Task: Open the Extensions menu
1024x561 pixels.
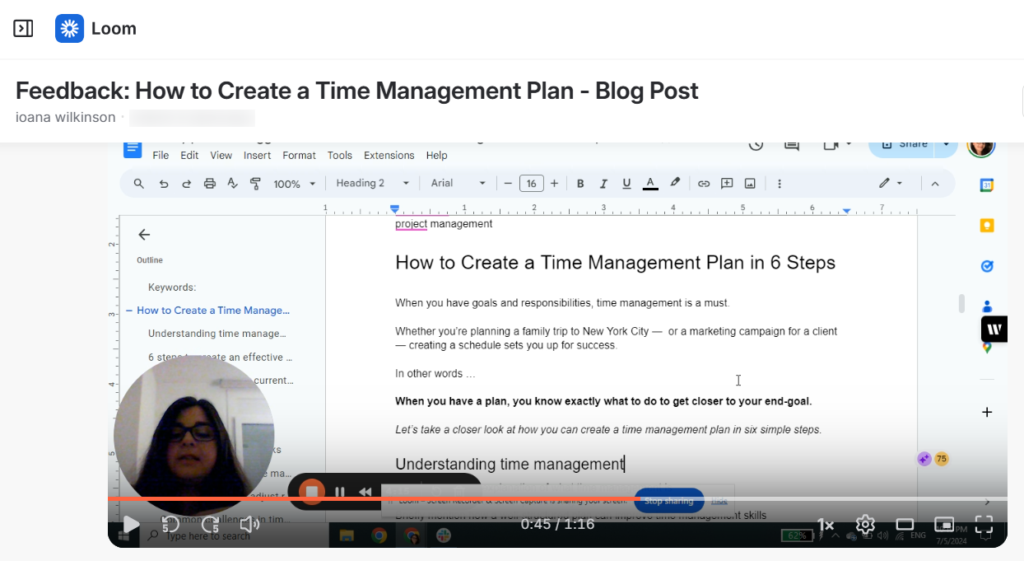Action: pos(389,155)
